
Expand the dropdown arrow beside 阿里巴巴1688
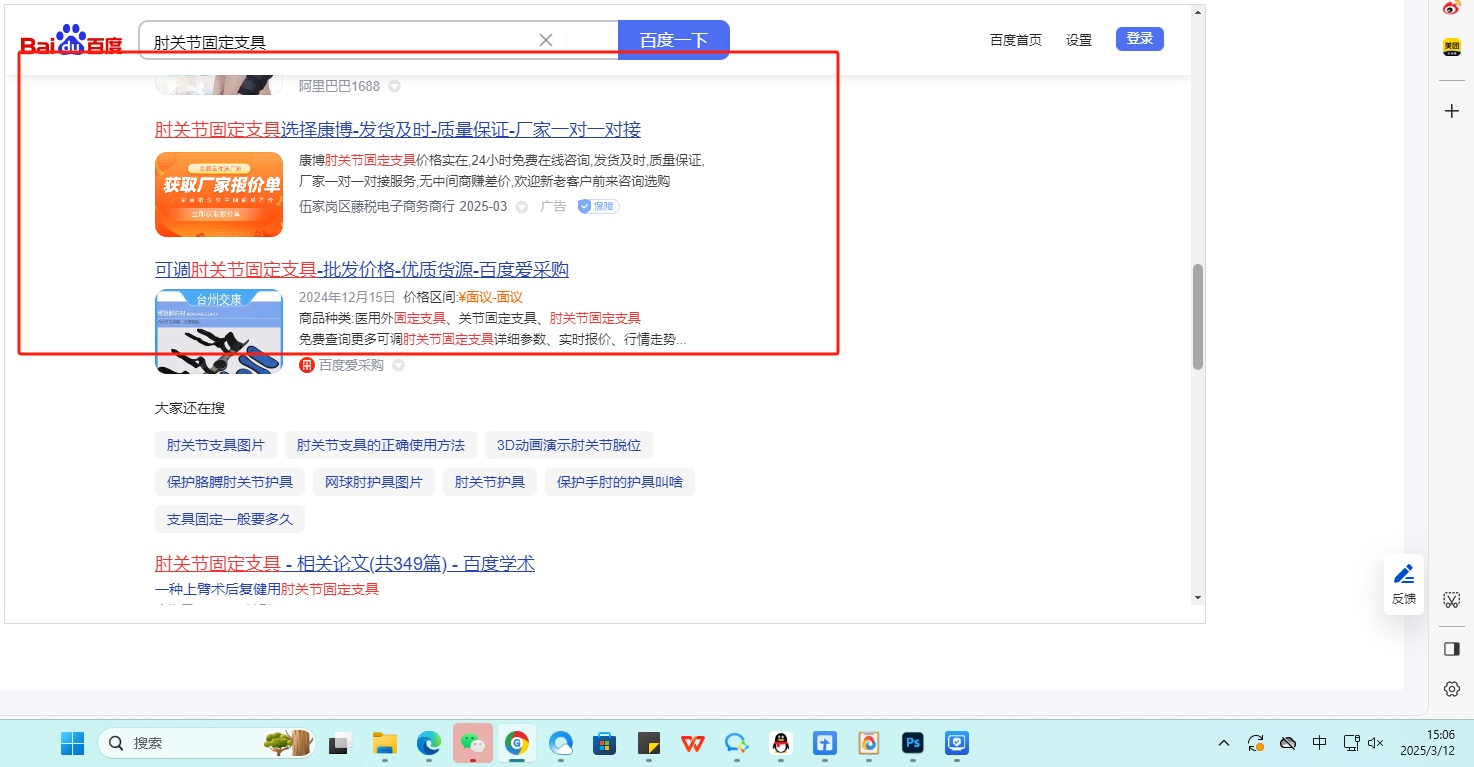pos(394,86)
